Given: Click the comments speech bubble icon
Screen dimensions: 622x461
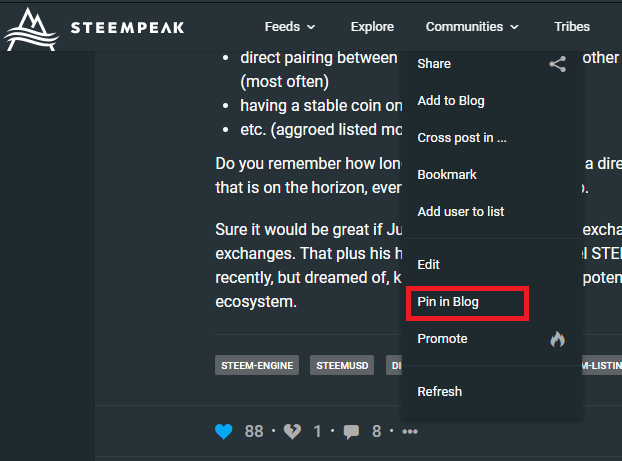Looking at the screenshot, I should click(x=351, y=431).
